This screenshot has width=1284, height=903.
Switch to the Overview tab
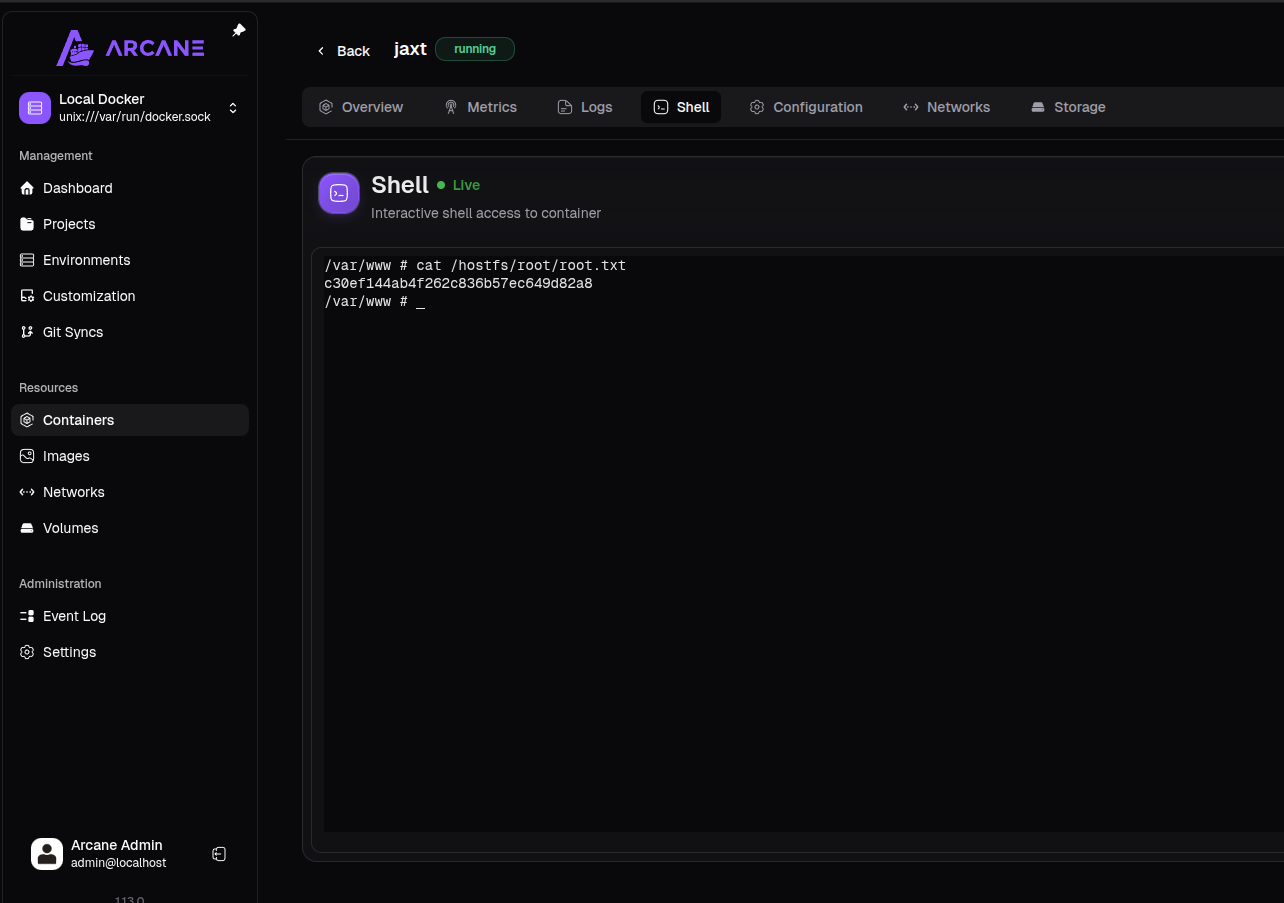[361, 107]
